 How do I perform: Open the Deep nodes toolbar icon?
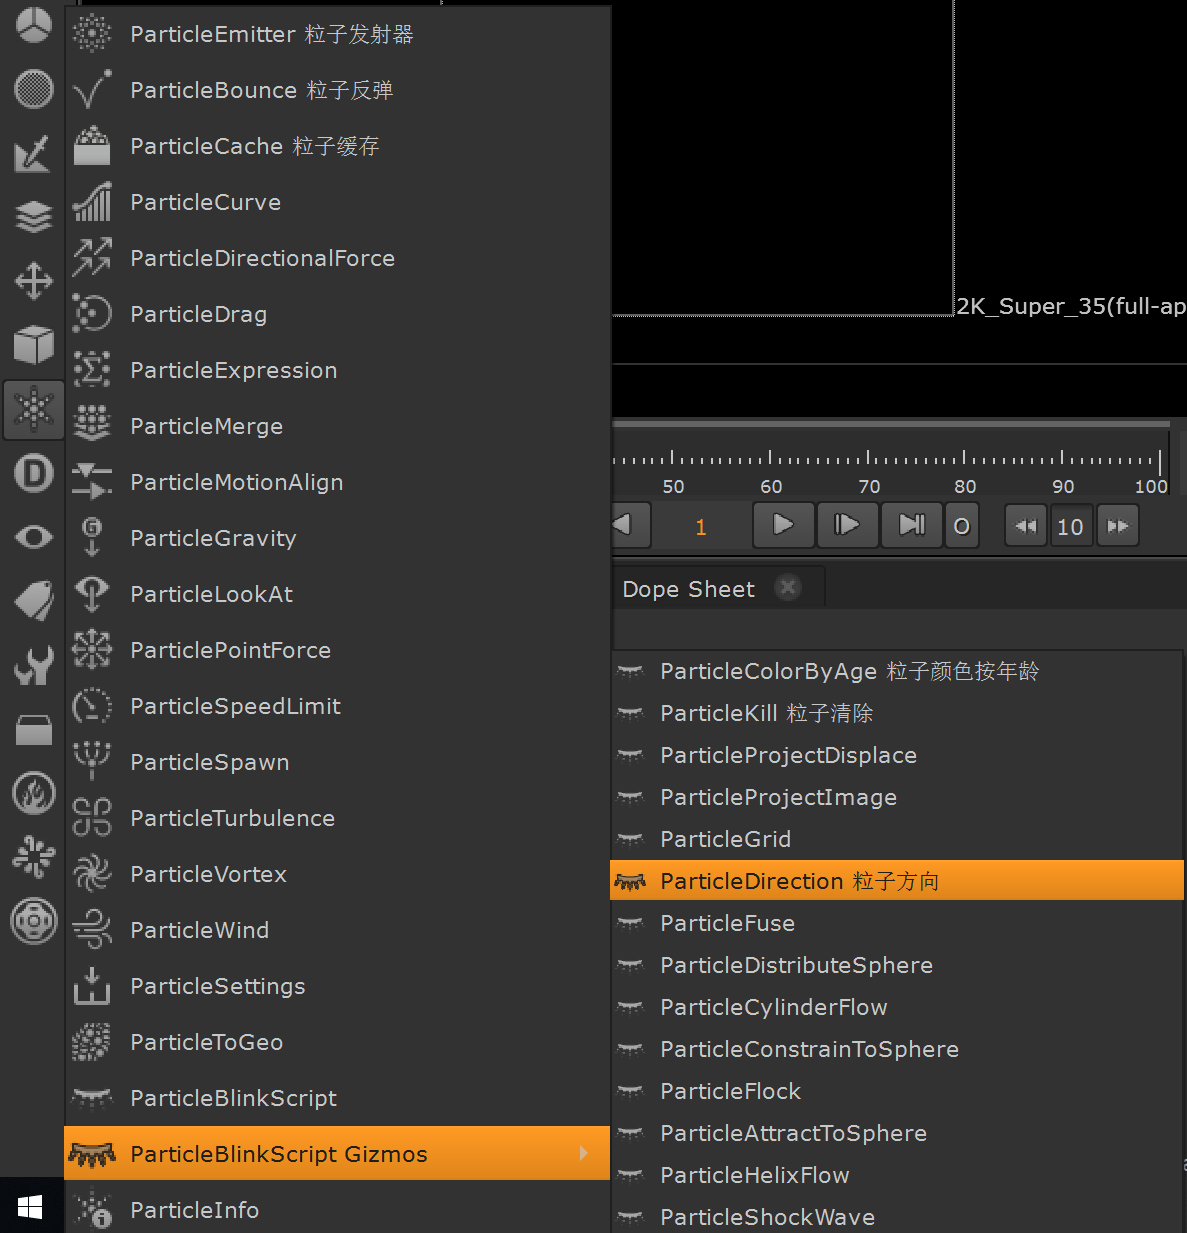coord(34,473)
